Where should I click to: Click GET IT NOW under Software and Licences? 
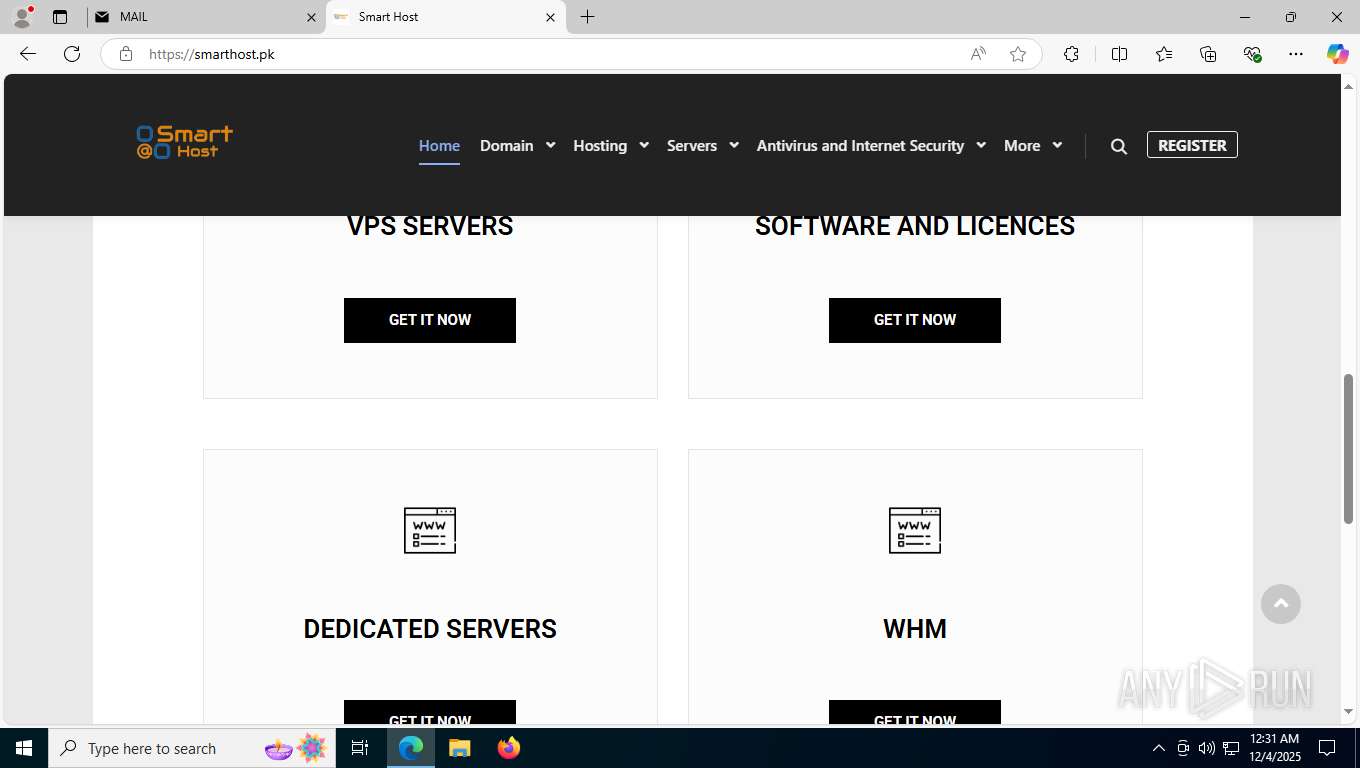click(915, 320)
